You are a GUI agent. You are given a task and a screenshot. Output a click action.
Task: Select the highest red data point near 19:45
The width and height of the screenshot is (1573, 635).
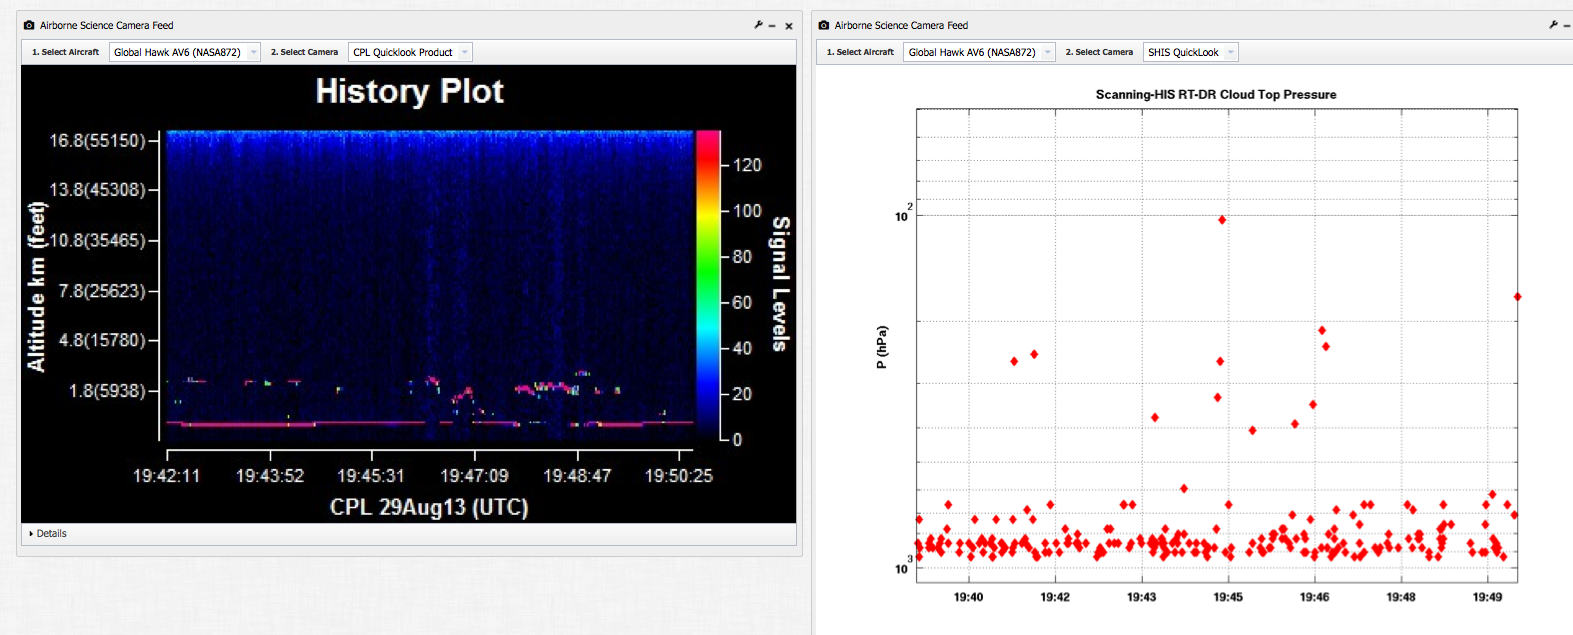click(1222, 220)
